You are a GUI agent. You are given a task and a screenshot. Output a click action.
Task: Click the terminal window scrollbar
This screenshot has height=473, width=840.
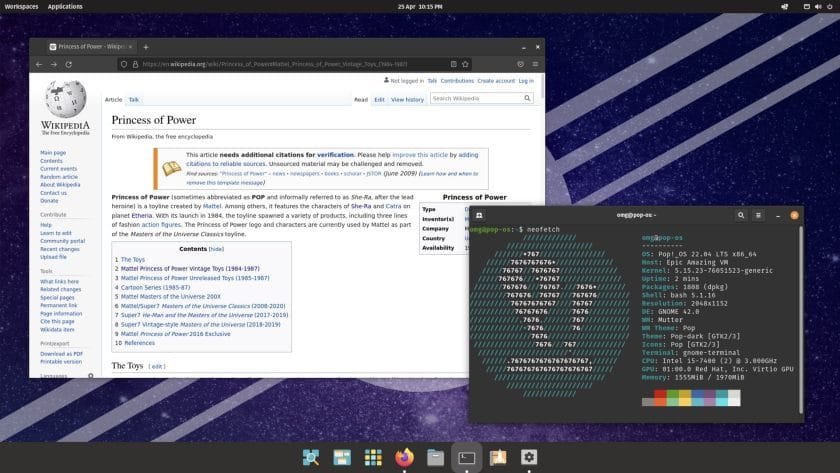point(801,320)
